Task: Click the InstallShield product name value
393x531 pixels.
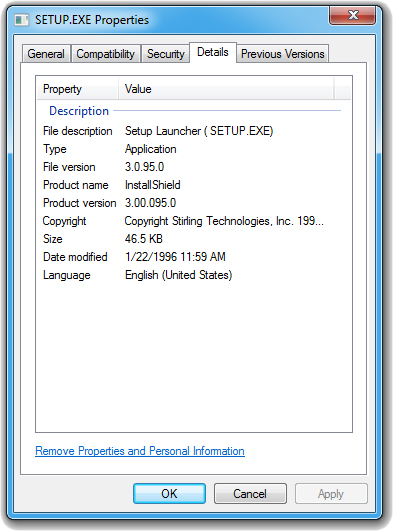Action: click(x=152, y=185)
